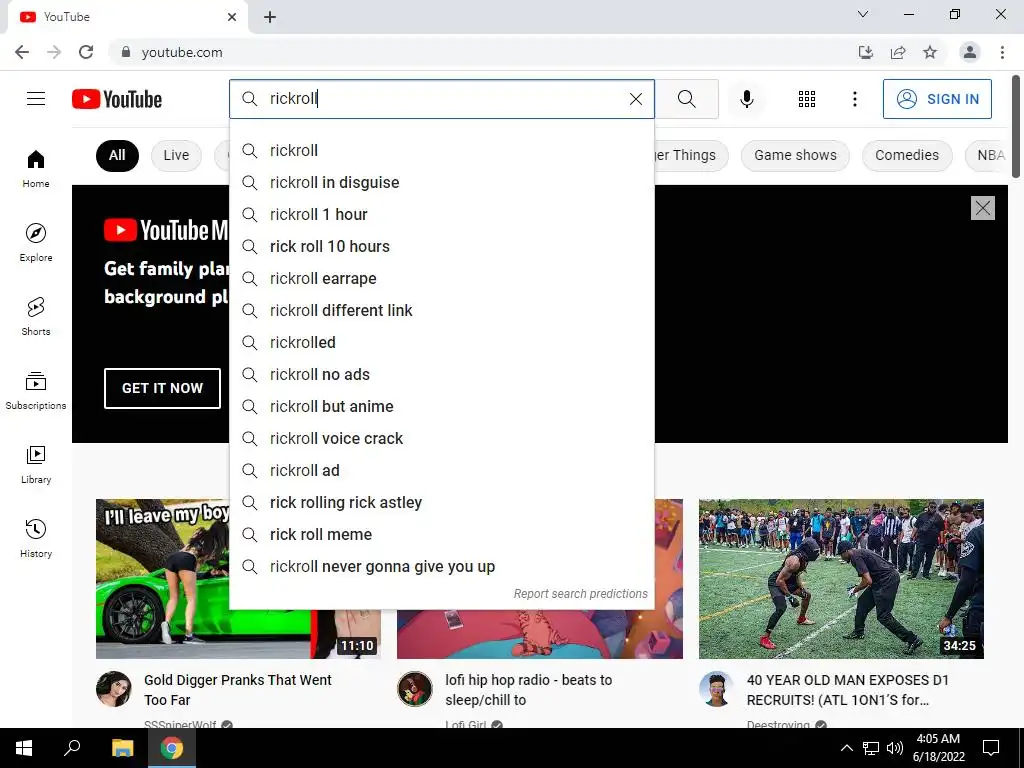Click the YouTube logo

[117, 99]
